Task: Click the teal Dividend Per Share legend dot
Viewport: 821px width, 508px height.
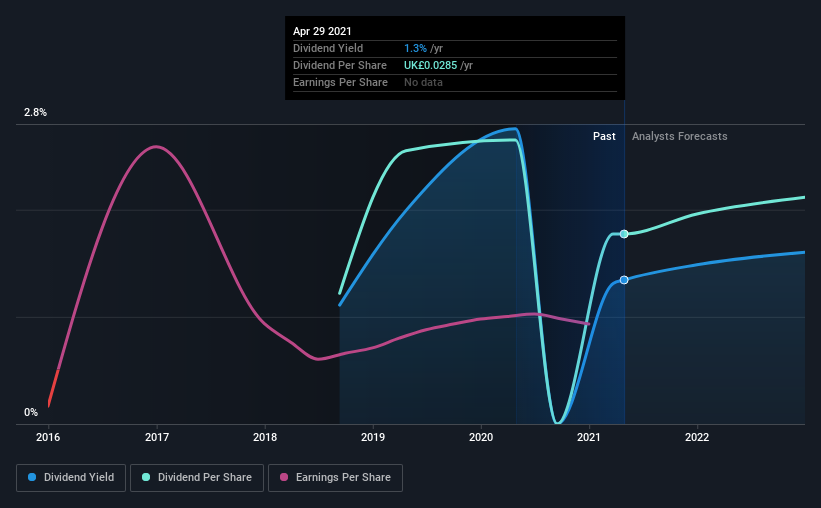Action: tap(146, 477)
